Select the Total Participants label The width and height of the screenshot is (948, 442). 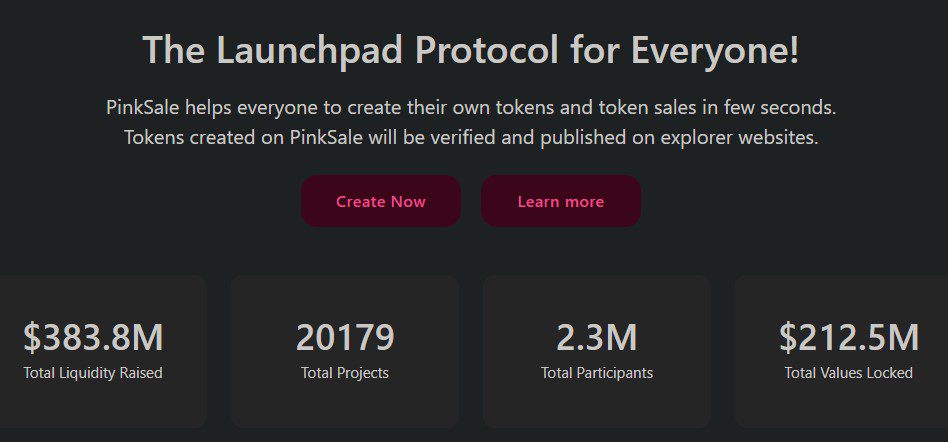pyautogui.click(x=597, y=373)
